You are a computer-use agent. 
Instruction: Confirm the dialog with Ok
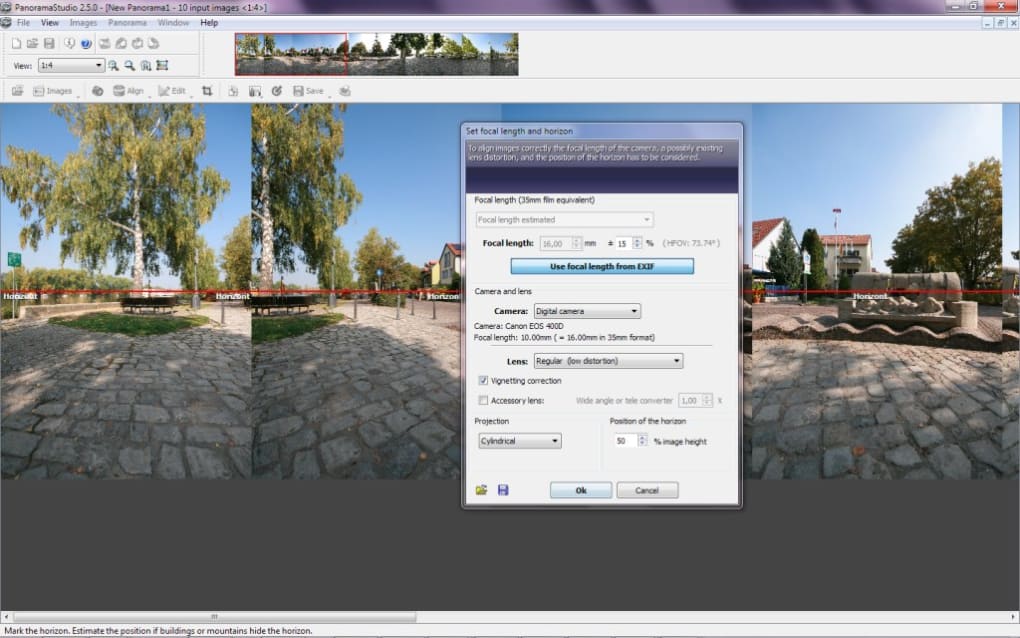point(581,490)
